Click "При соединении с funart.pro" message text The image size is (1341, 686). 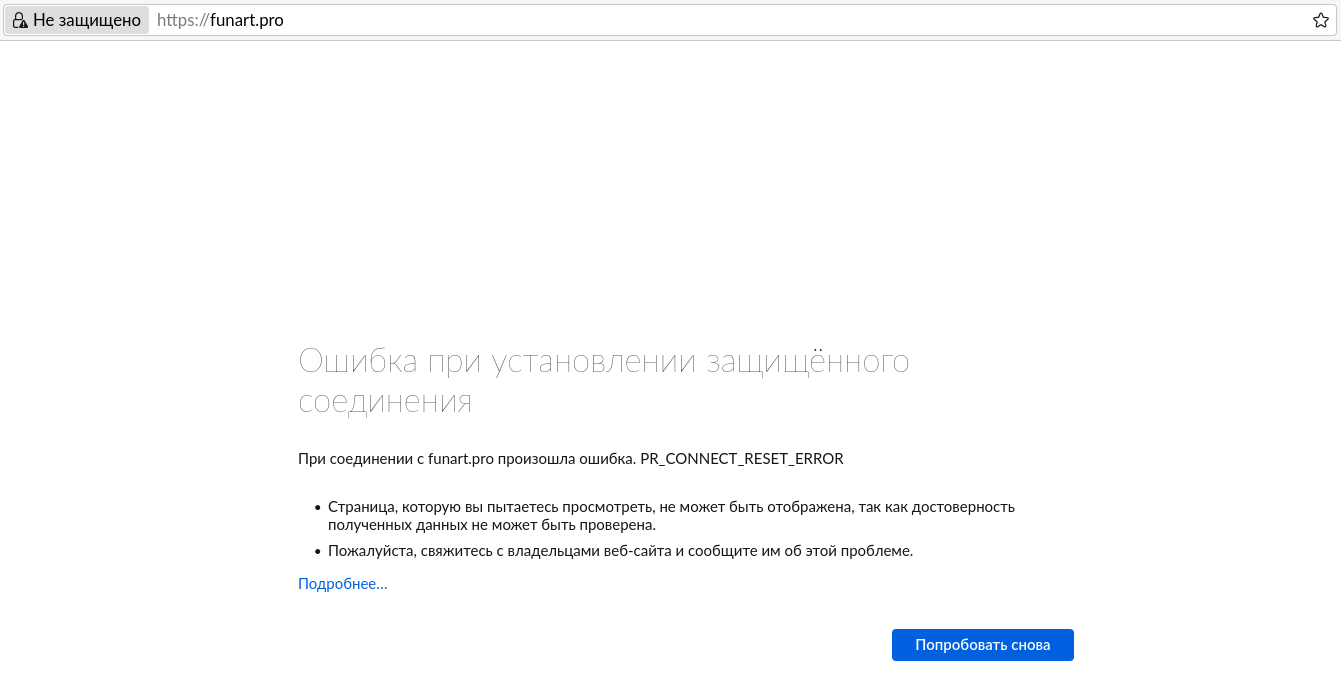click(395, 459)
